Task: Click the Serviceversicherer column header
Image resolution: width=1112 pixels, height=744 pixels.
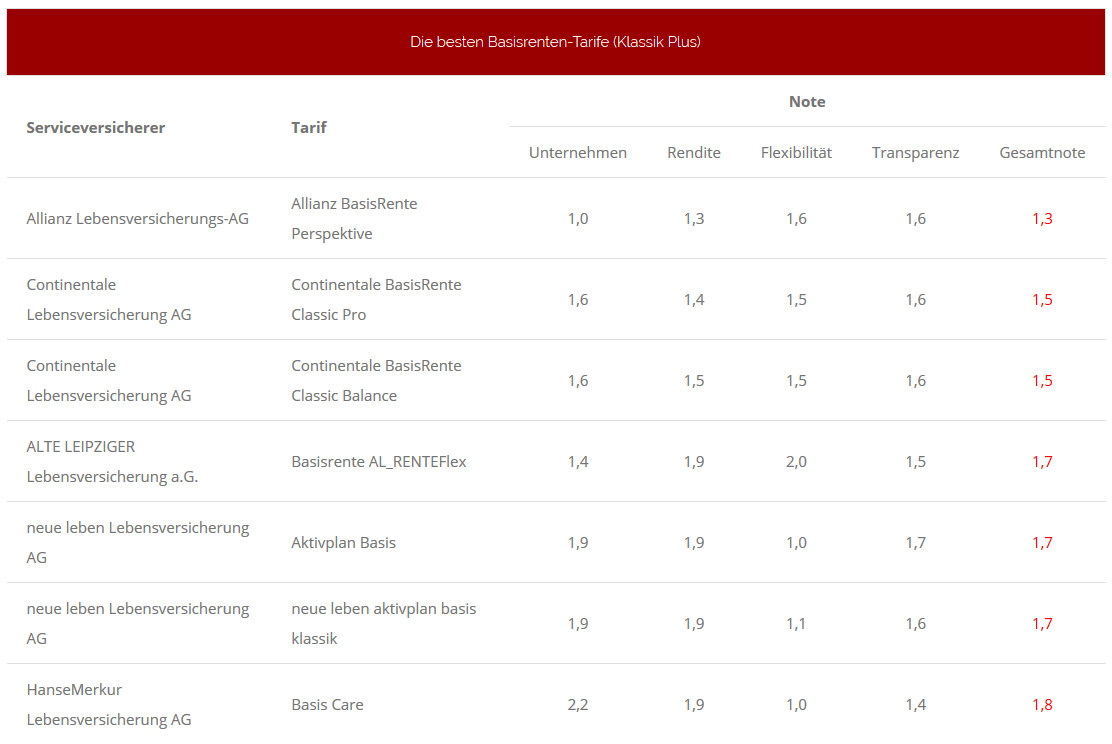Action: pos(96,128)
